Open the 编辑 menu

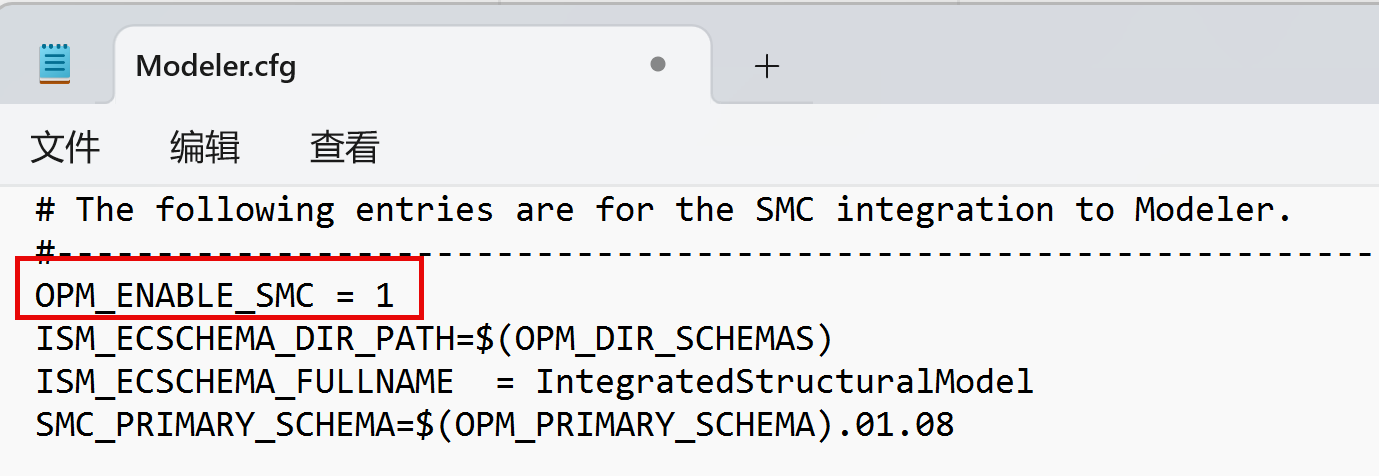[x=205, y=147]
